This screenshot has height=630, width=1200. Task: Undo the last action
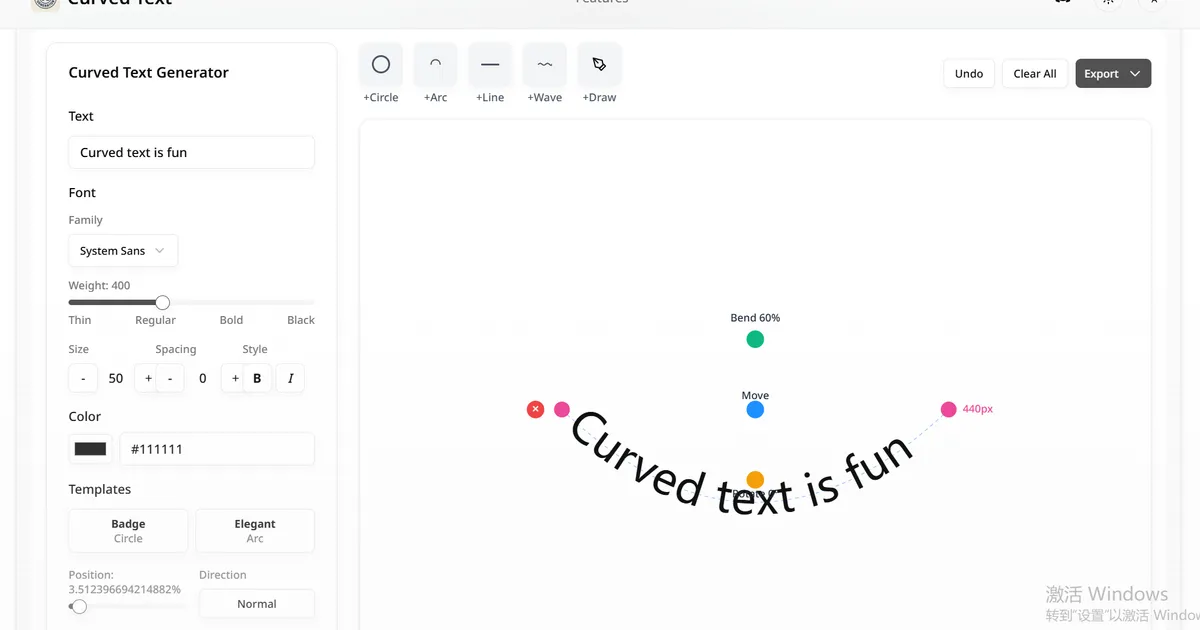point(968,73)
